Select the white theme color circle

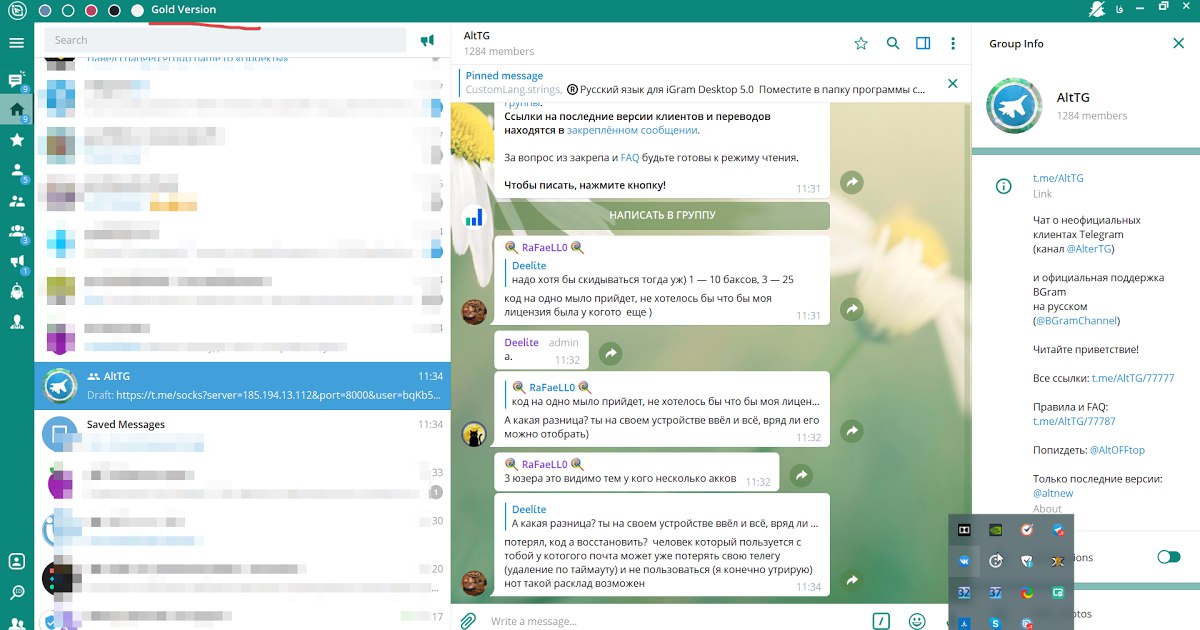pyautogui.click(x=137, y=10)
